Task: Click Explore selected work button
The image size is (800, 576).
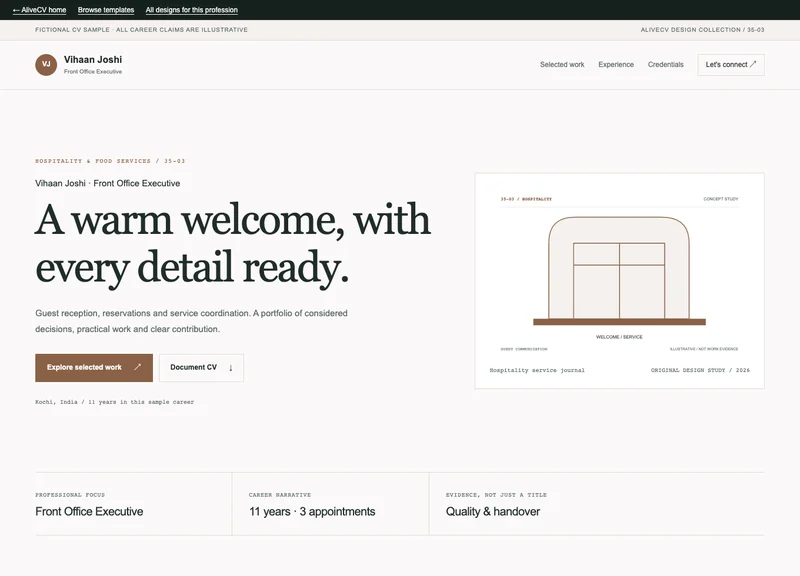Action: tap(94, 367)
